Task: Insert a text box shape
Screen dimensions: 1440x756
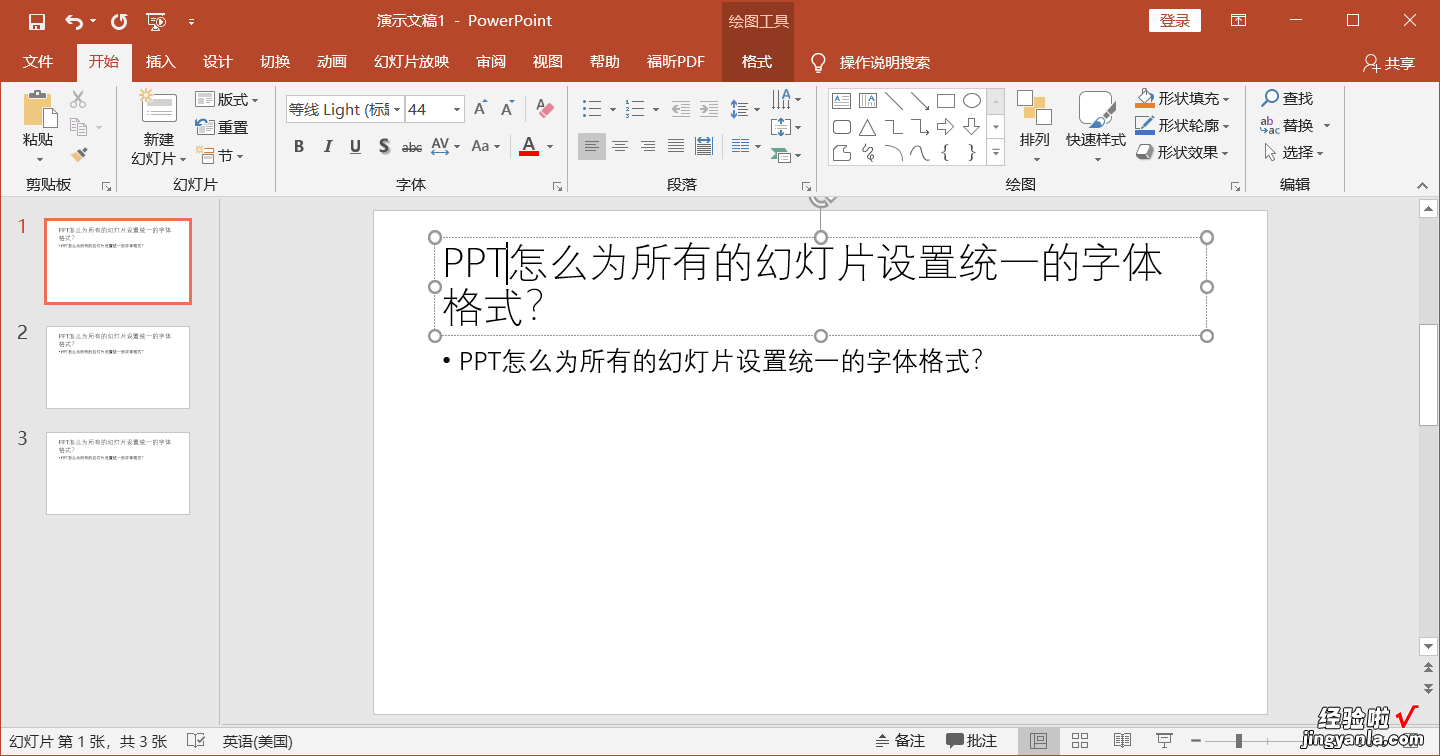Action: (841, 101)
